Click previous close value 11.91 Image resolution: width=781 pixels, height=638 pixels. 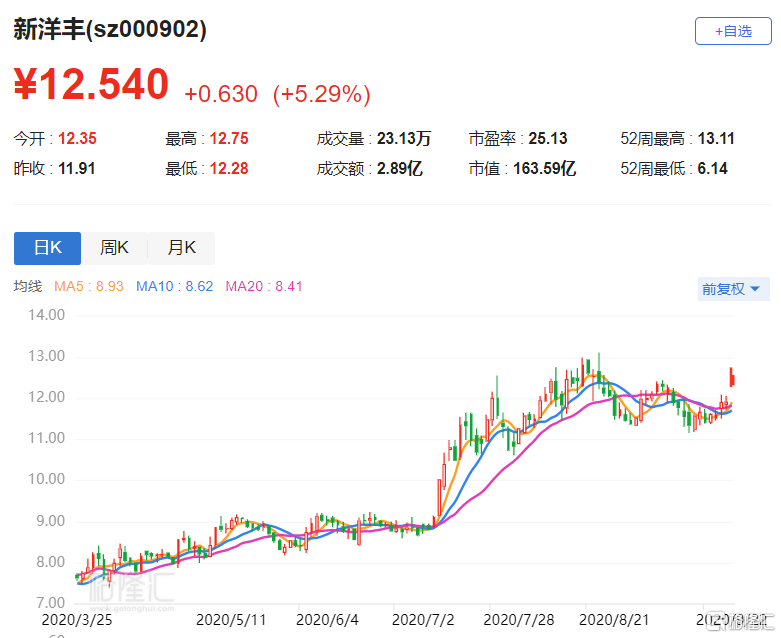[77, 168]
